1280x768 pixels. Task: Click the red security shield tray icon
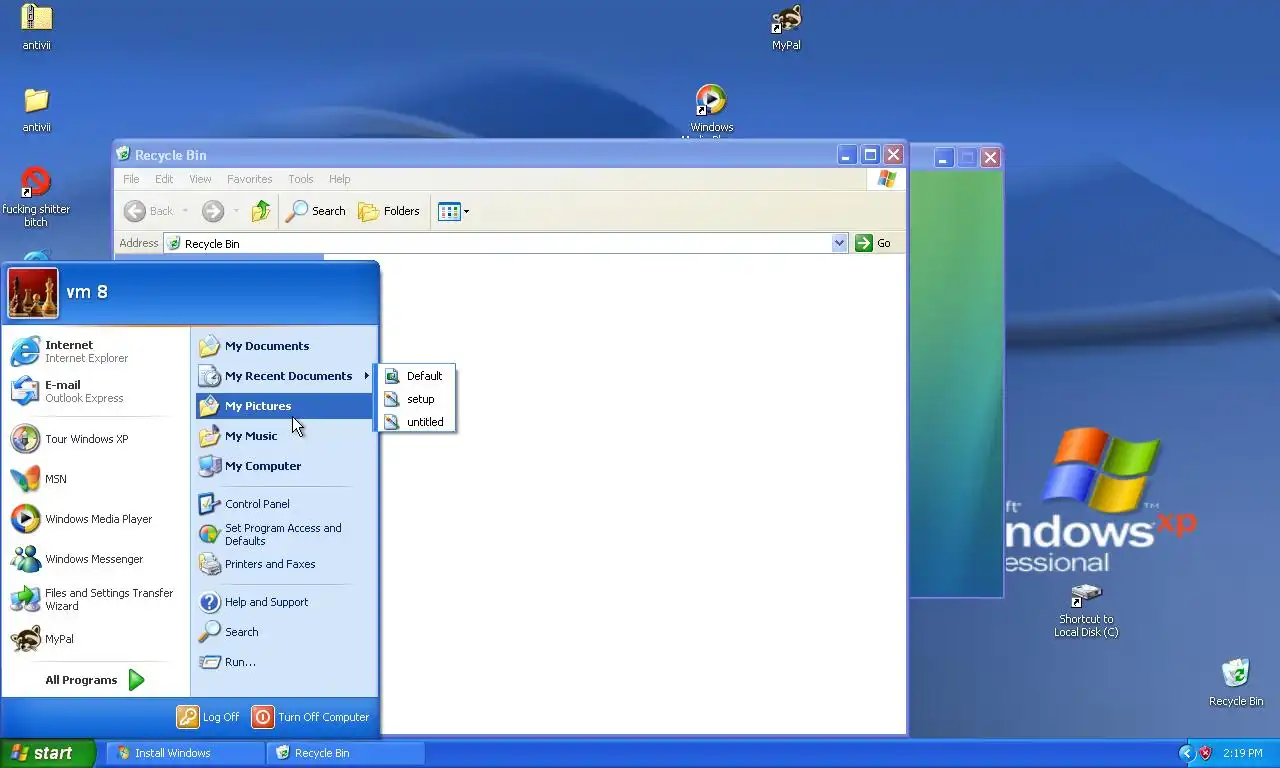1205,753
